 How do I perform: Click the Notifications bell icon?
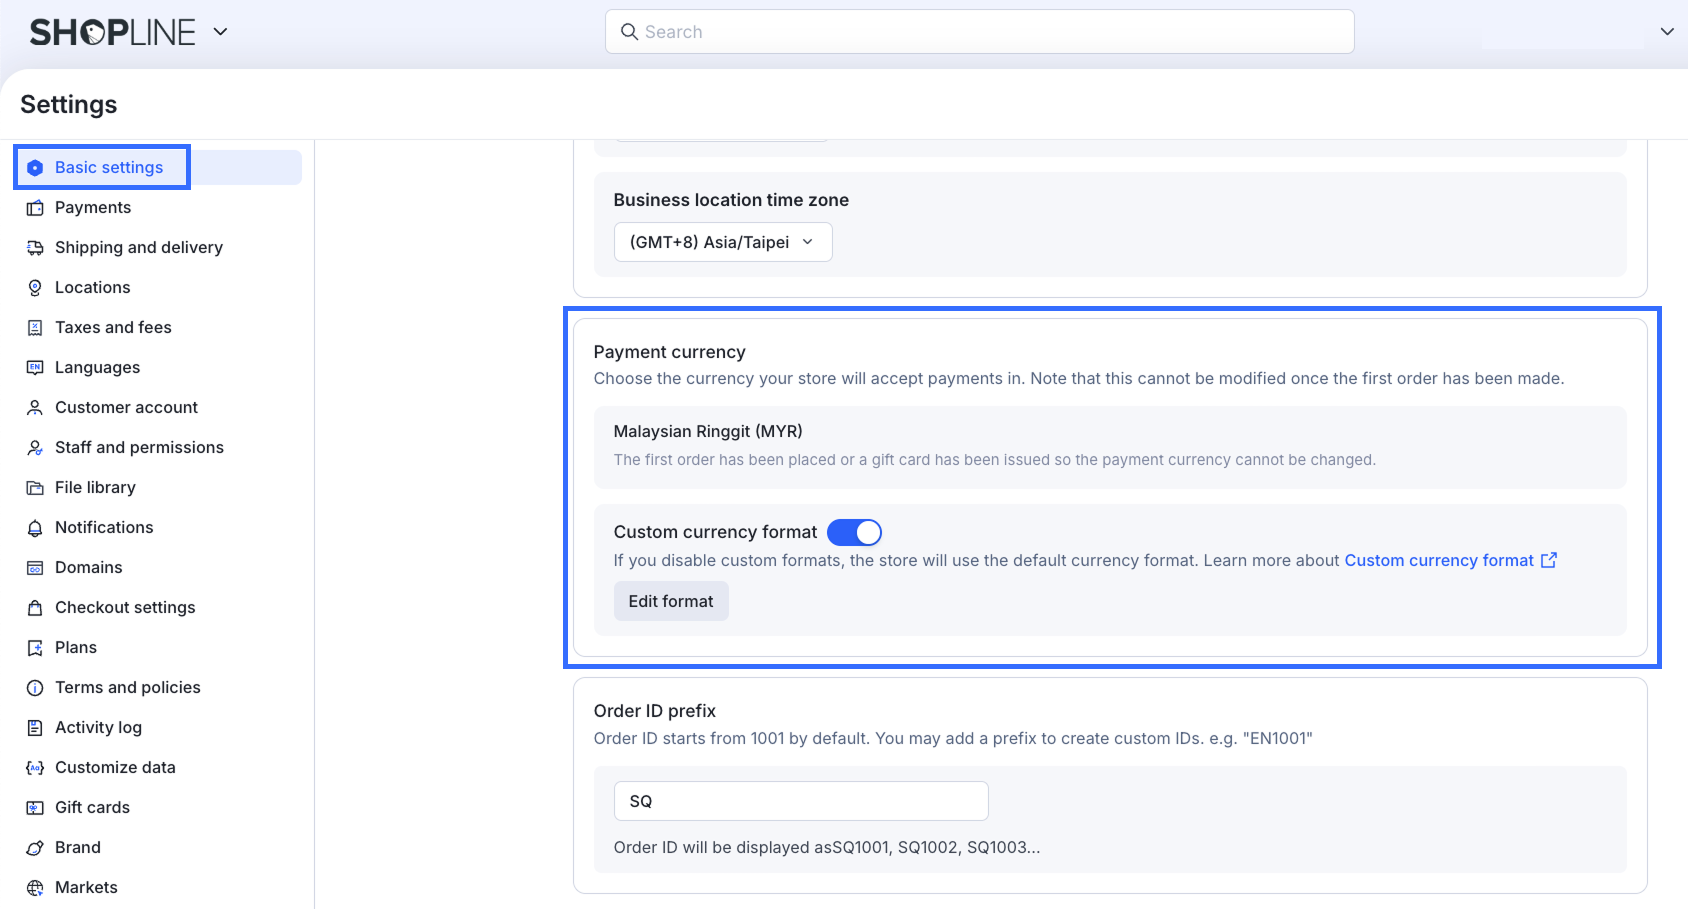(35, 528)
